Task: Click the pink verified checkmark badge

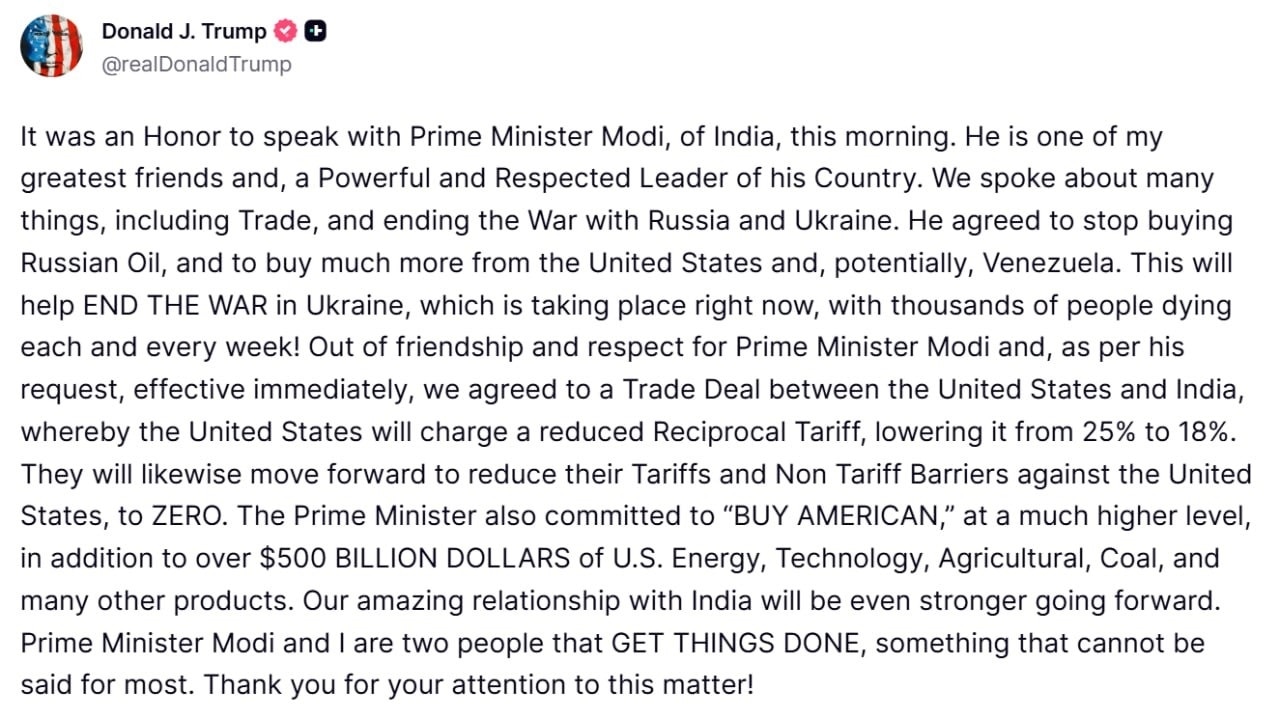Action: click(285, 32)
